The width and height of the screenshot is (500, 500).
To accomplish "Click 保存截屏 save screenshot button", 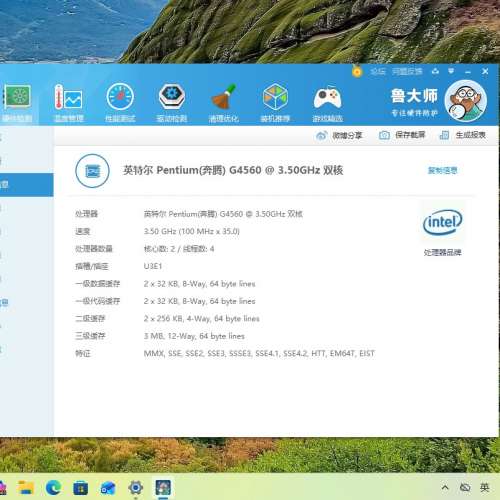I will 402,135.
